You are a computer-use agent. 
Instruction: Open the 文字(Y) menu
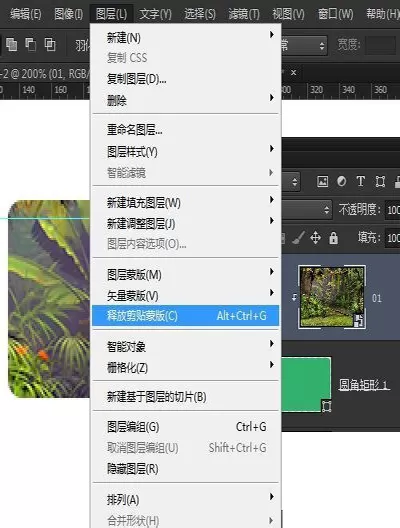coord(155,14)
